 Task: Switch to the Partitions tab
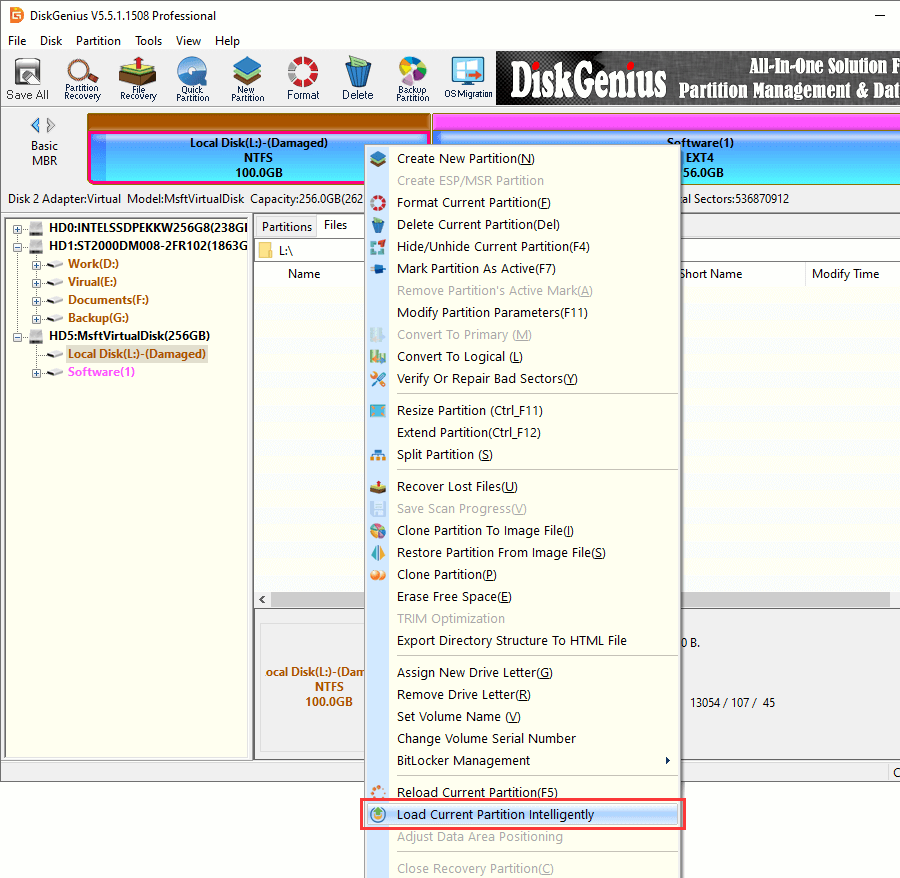point(286,227)
